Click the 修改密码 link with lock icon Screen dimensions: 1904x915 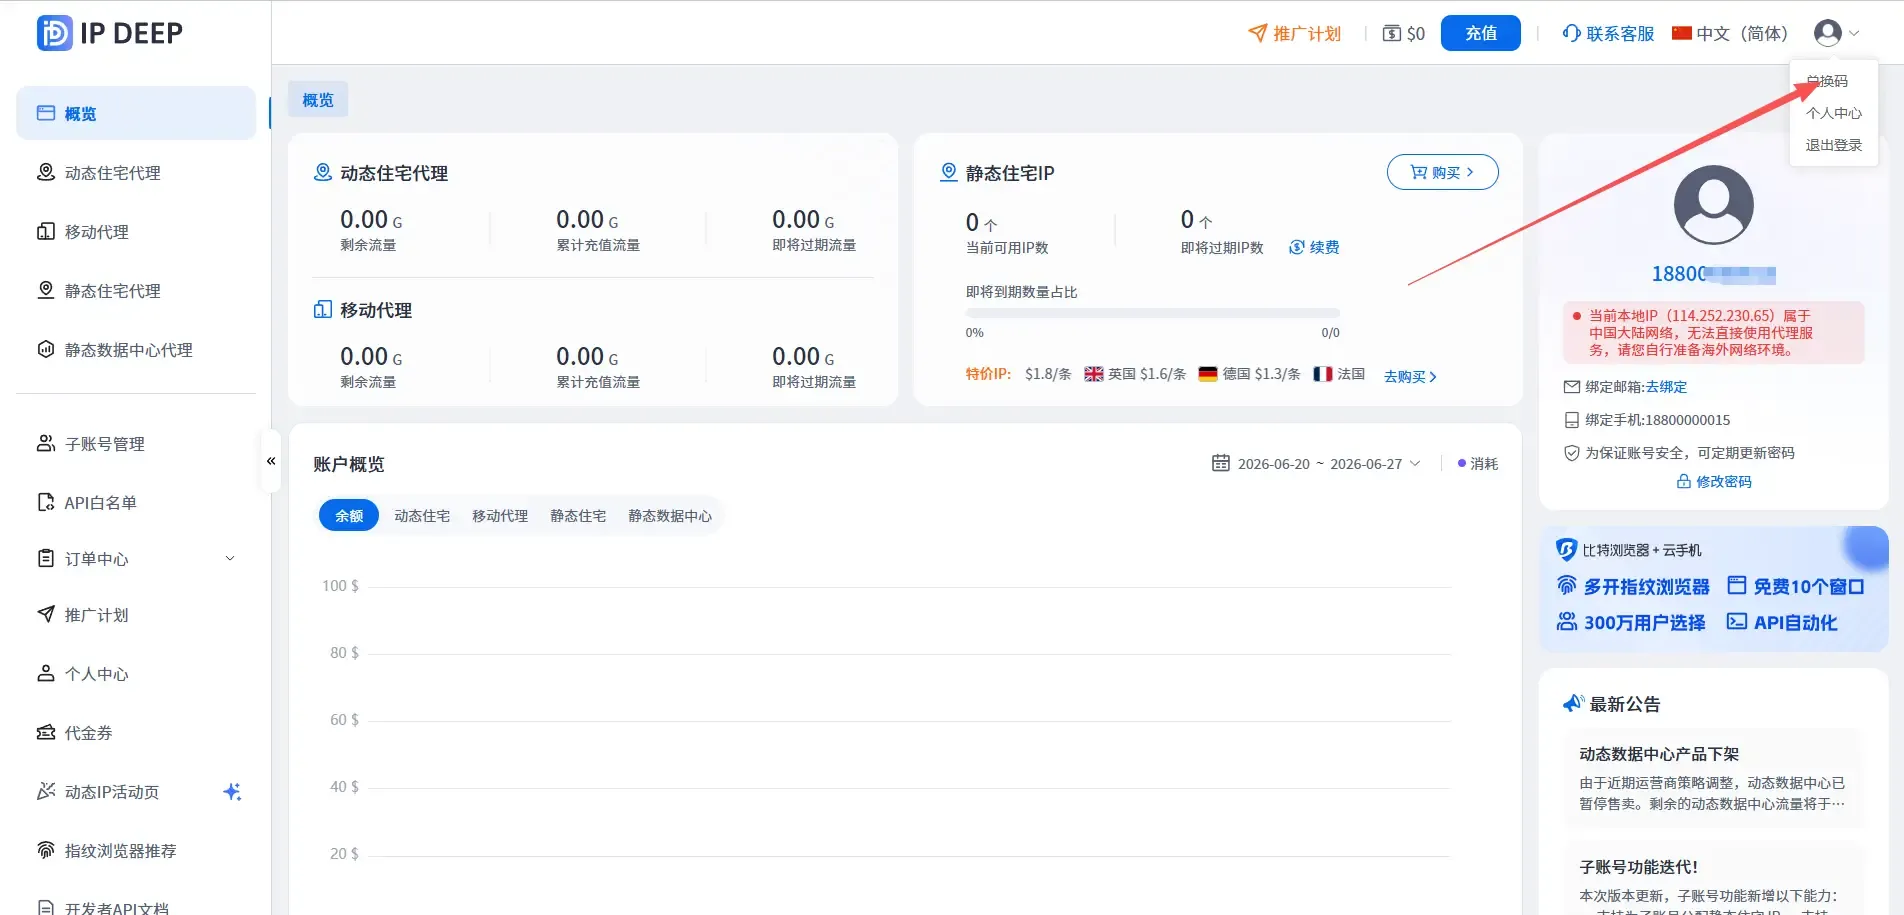(x=1714, y=481)
